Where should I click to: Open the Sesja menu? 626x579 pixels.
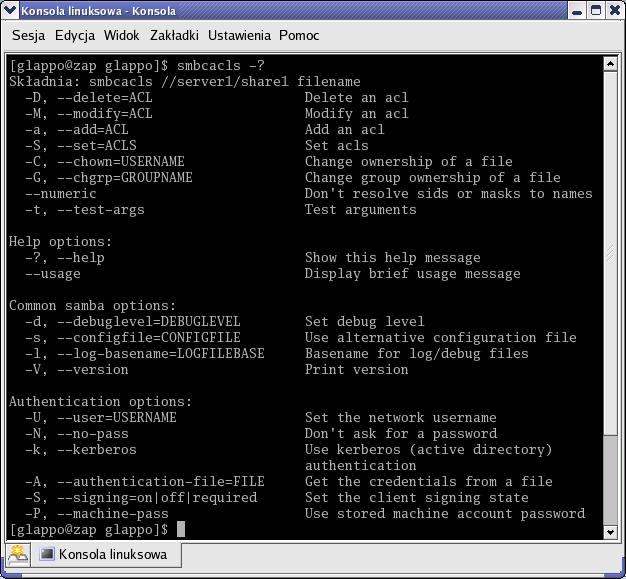pos(28,35)
